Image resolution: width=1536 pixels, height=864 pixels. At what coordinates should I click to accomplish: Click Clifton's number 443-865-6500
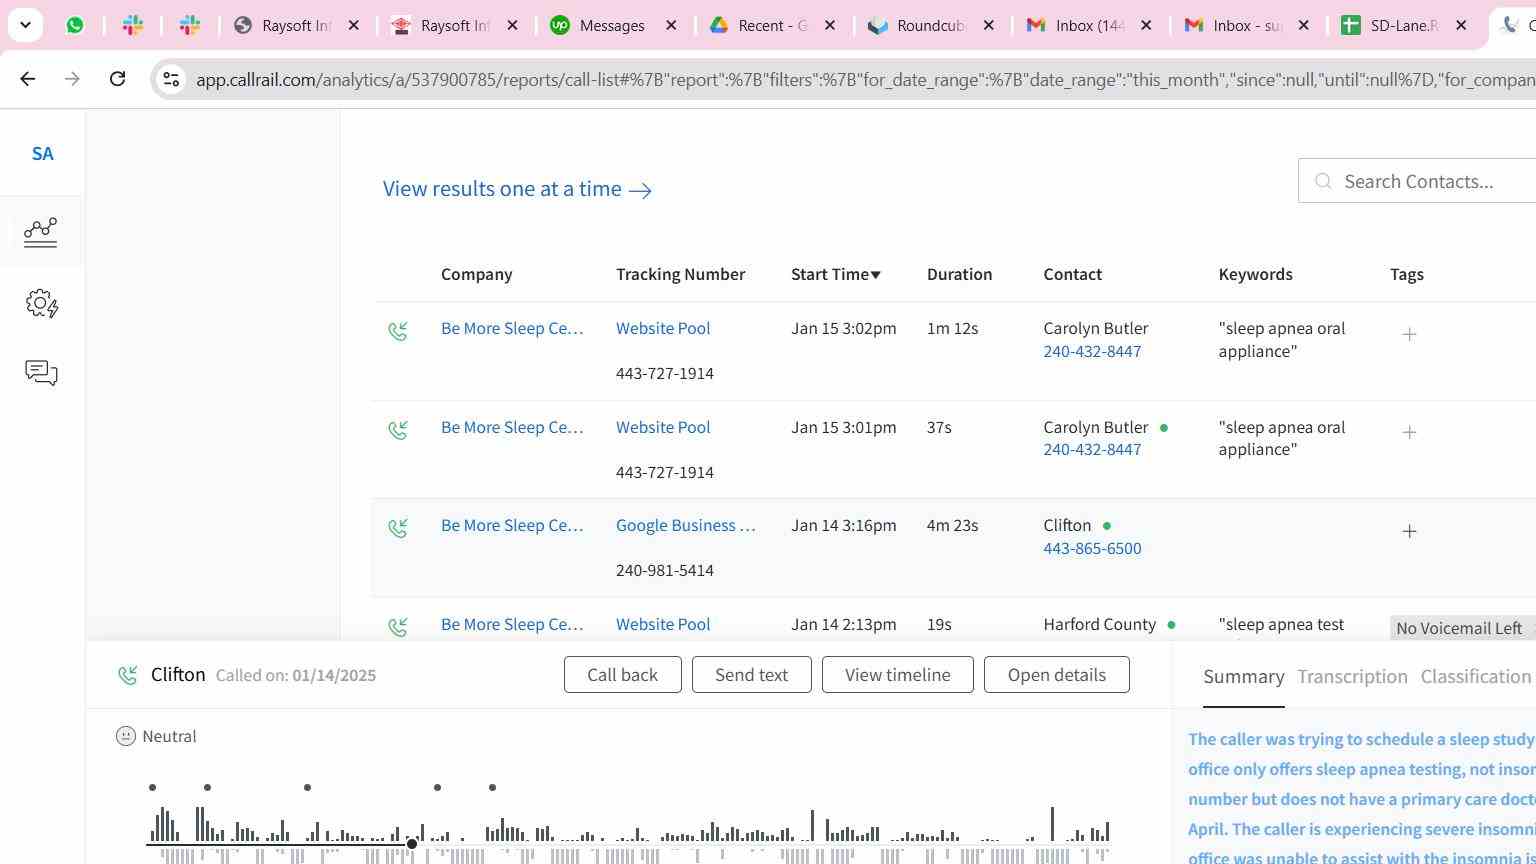coord(1092,548)
